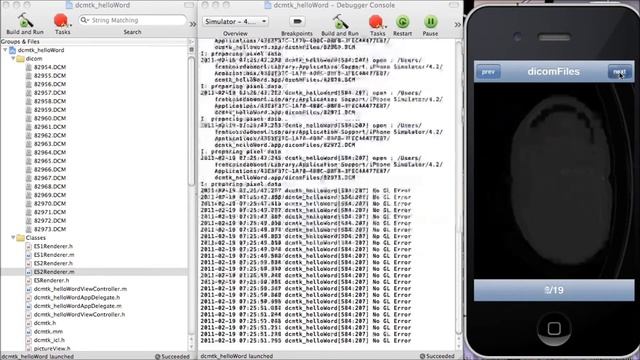This screenshot has height=360, width=640.
Task: Tap the DICOM image in simulator
Action: point(554,180)
